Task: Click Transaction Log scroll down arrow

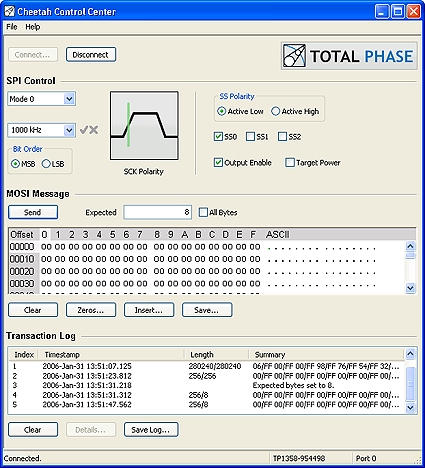Action: (x=410, y=407)
